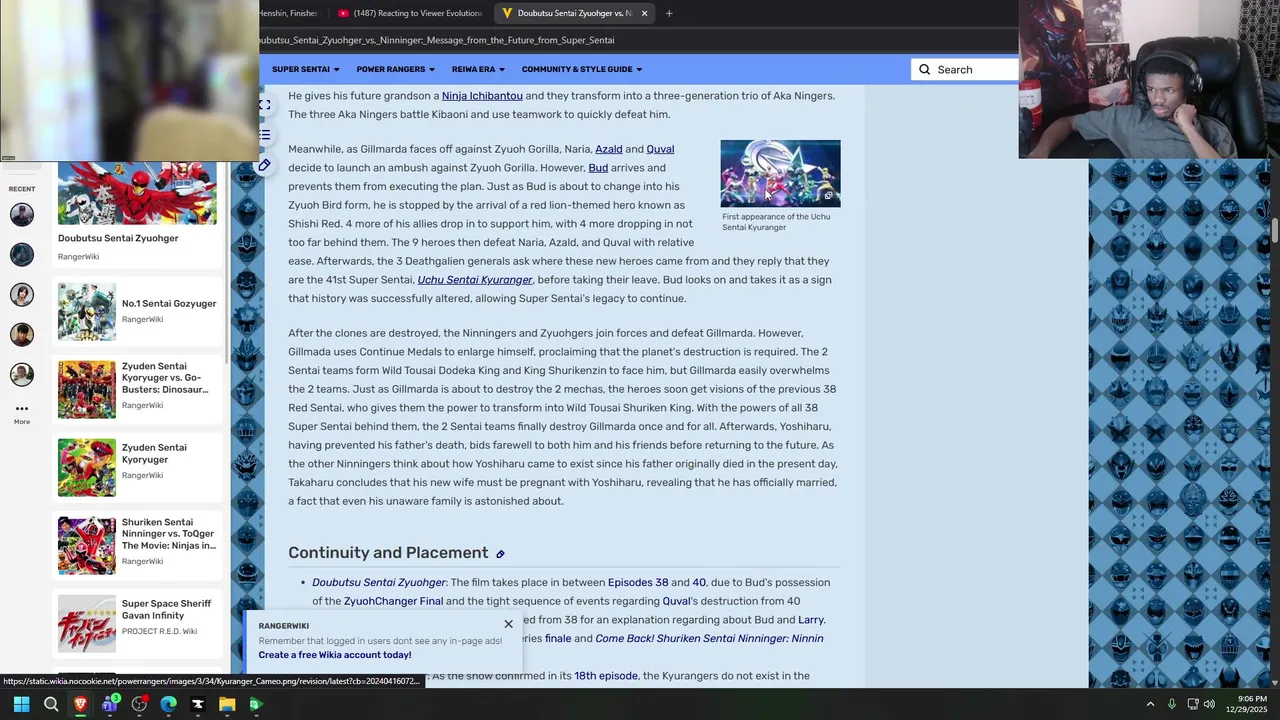1280x720 pixels.
Task: Click the page vertical scrollbar
Action: pyautogui.click(x=1275, y=229)
